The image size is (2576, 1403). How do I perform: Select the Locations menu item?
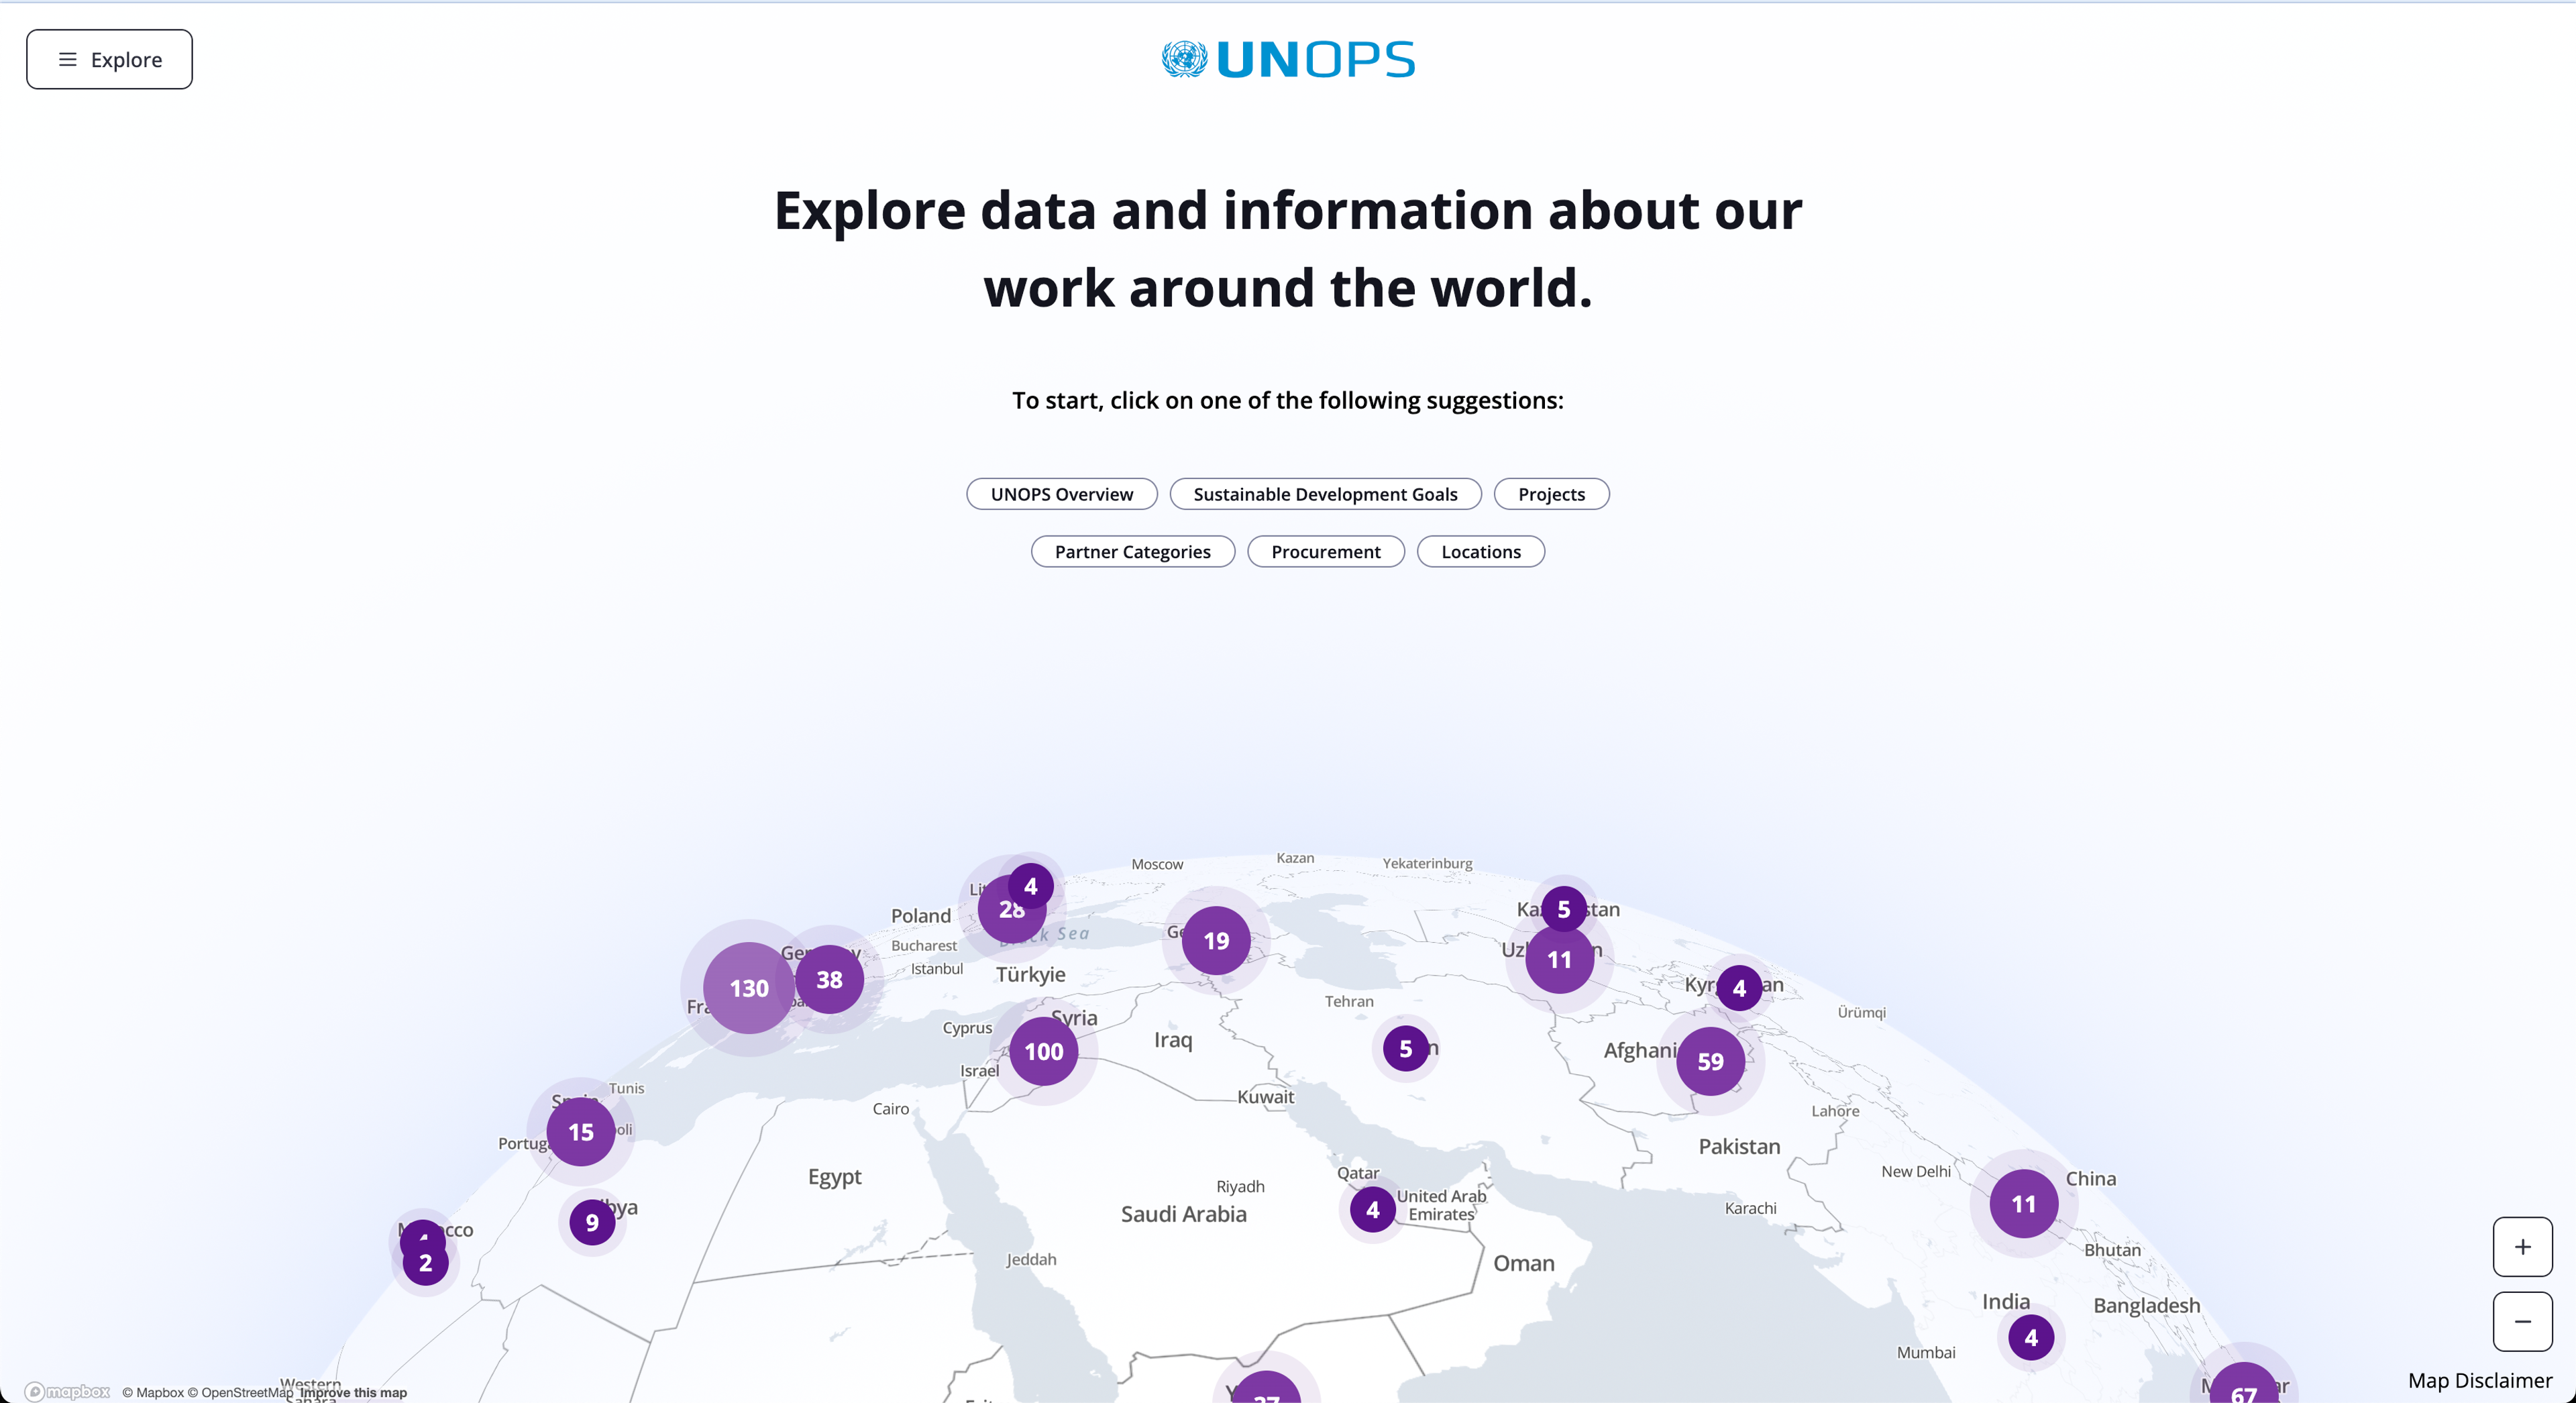(1480, 550)
